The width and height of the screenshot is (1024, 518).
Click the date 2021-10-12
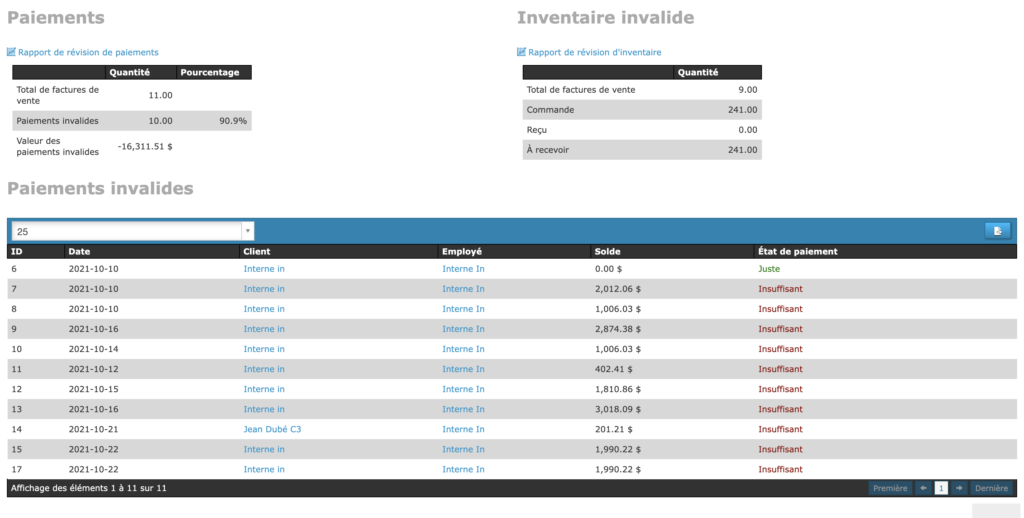coord(93,369)
